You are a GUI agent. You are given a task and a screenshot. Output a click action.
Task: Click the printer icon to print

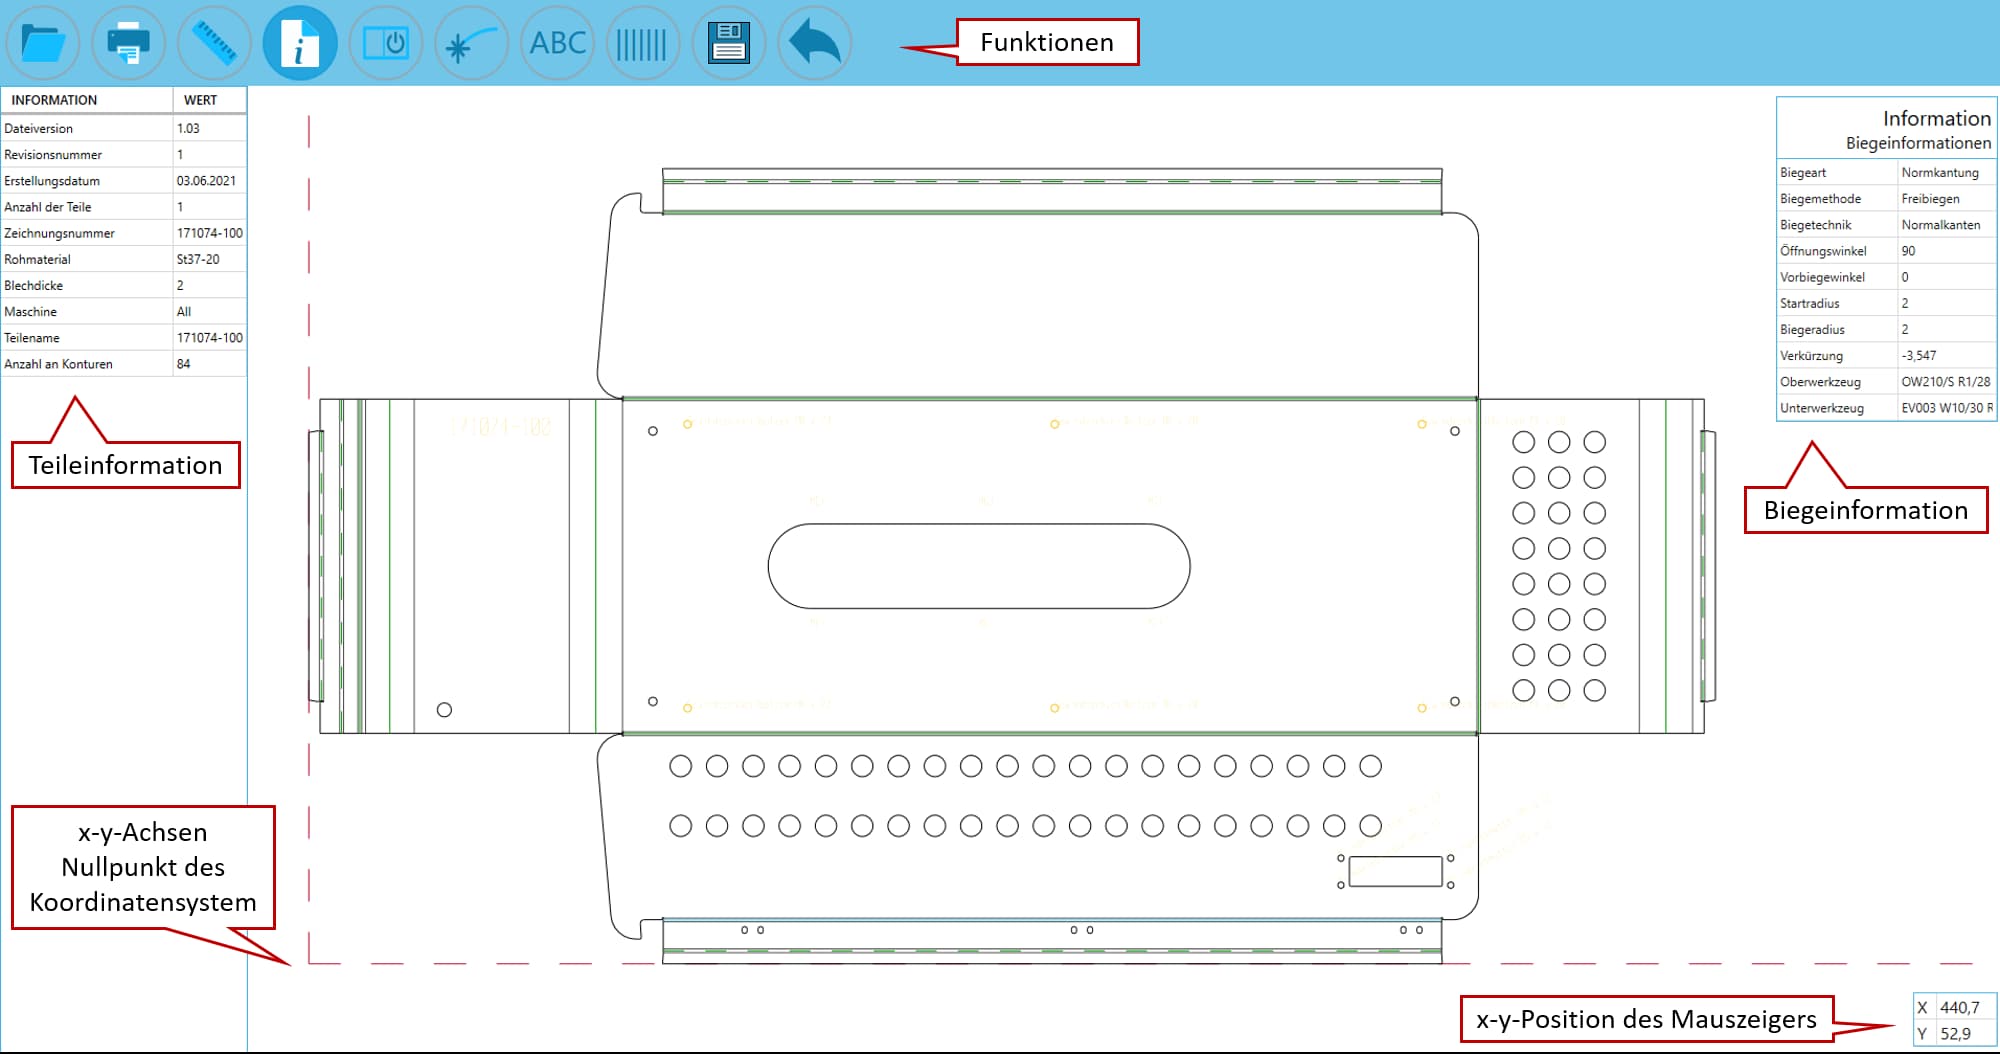pyautogui.click(x=129, y=43)
